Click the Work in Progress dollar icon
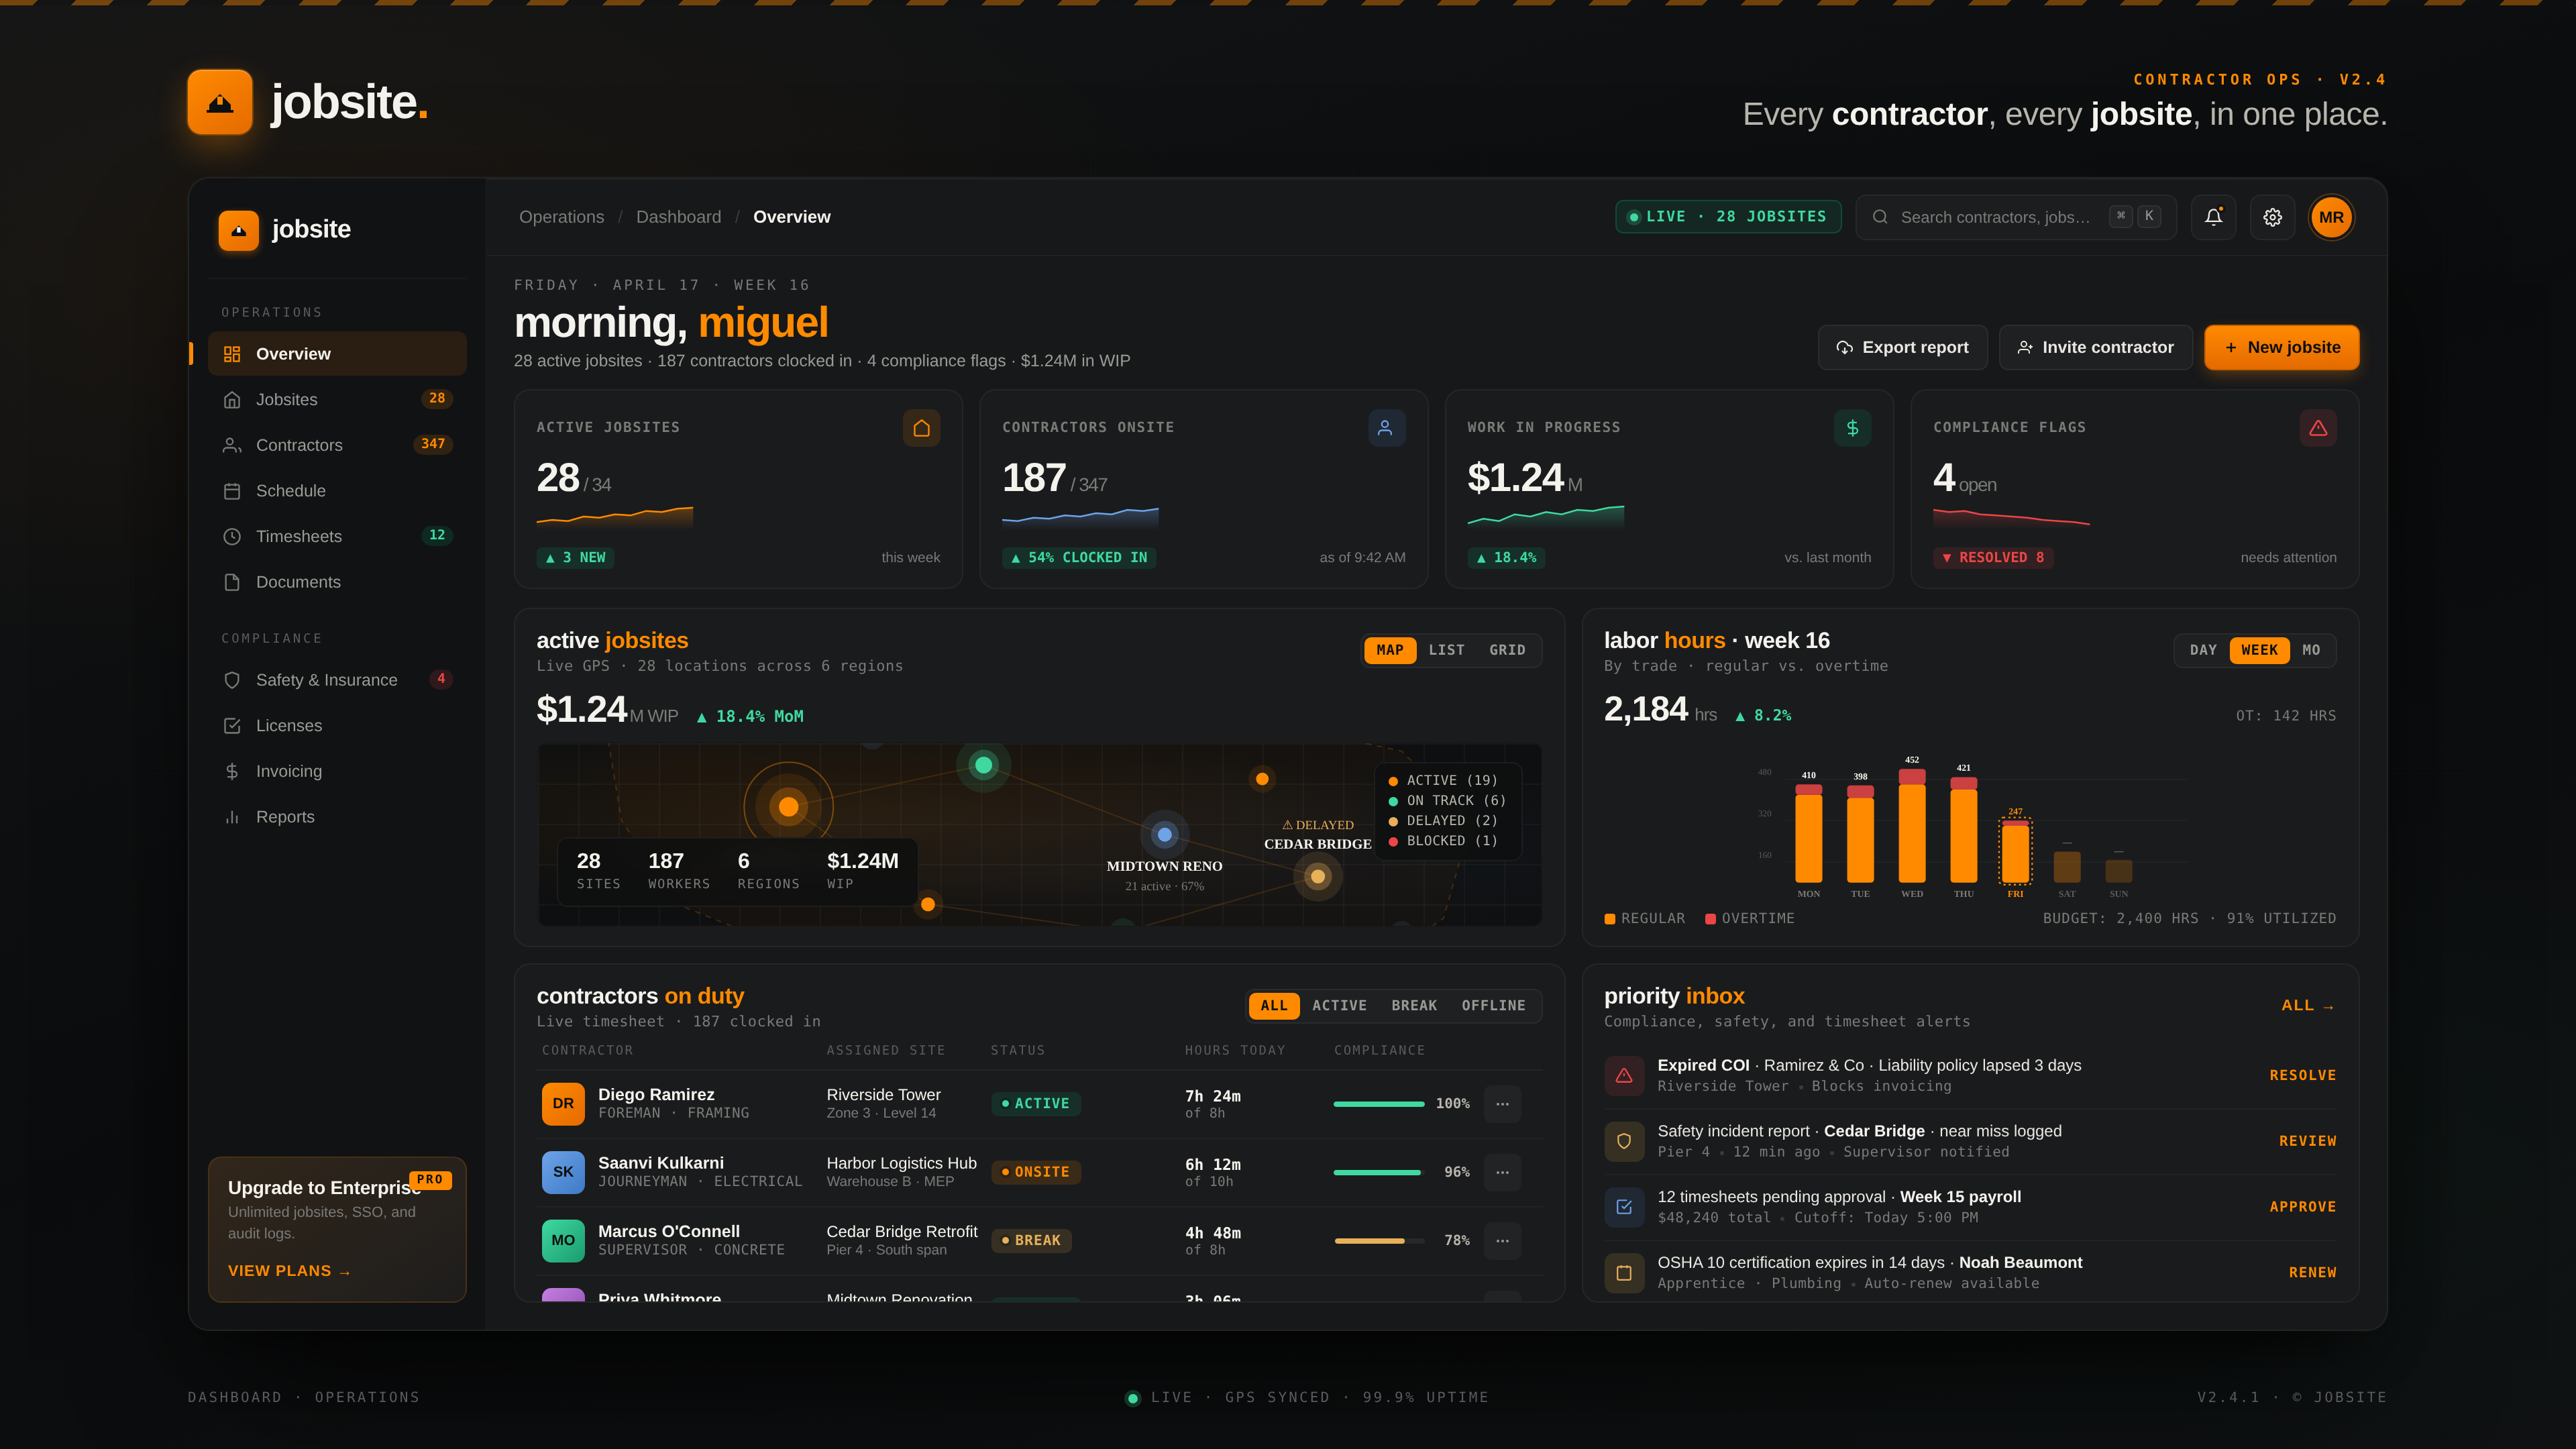This screenshot has height=1449, width=2576. (1852, 428)
